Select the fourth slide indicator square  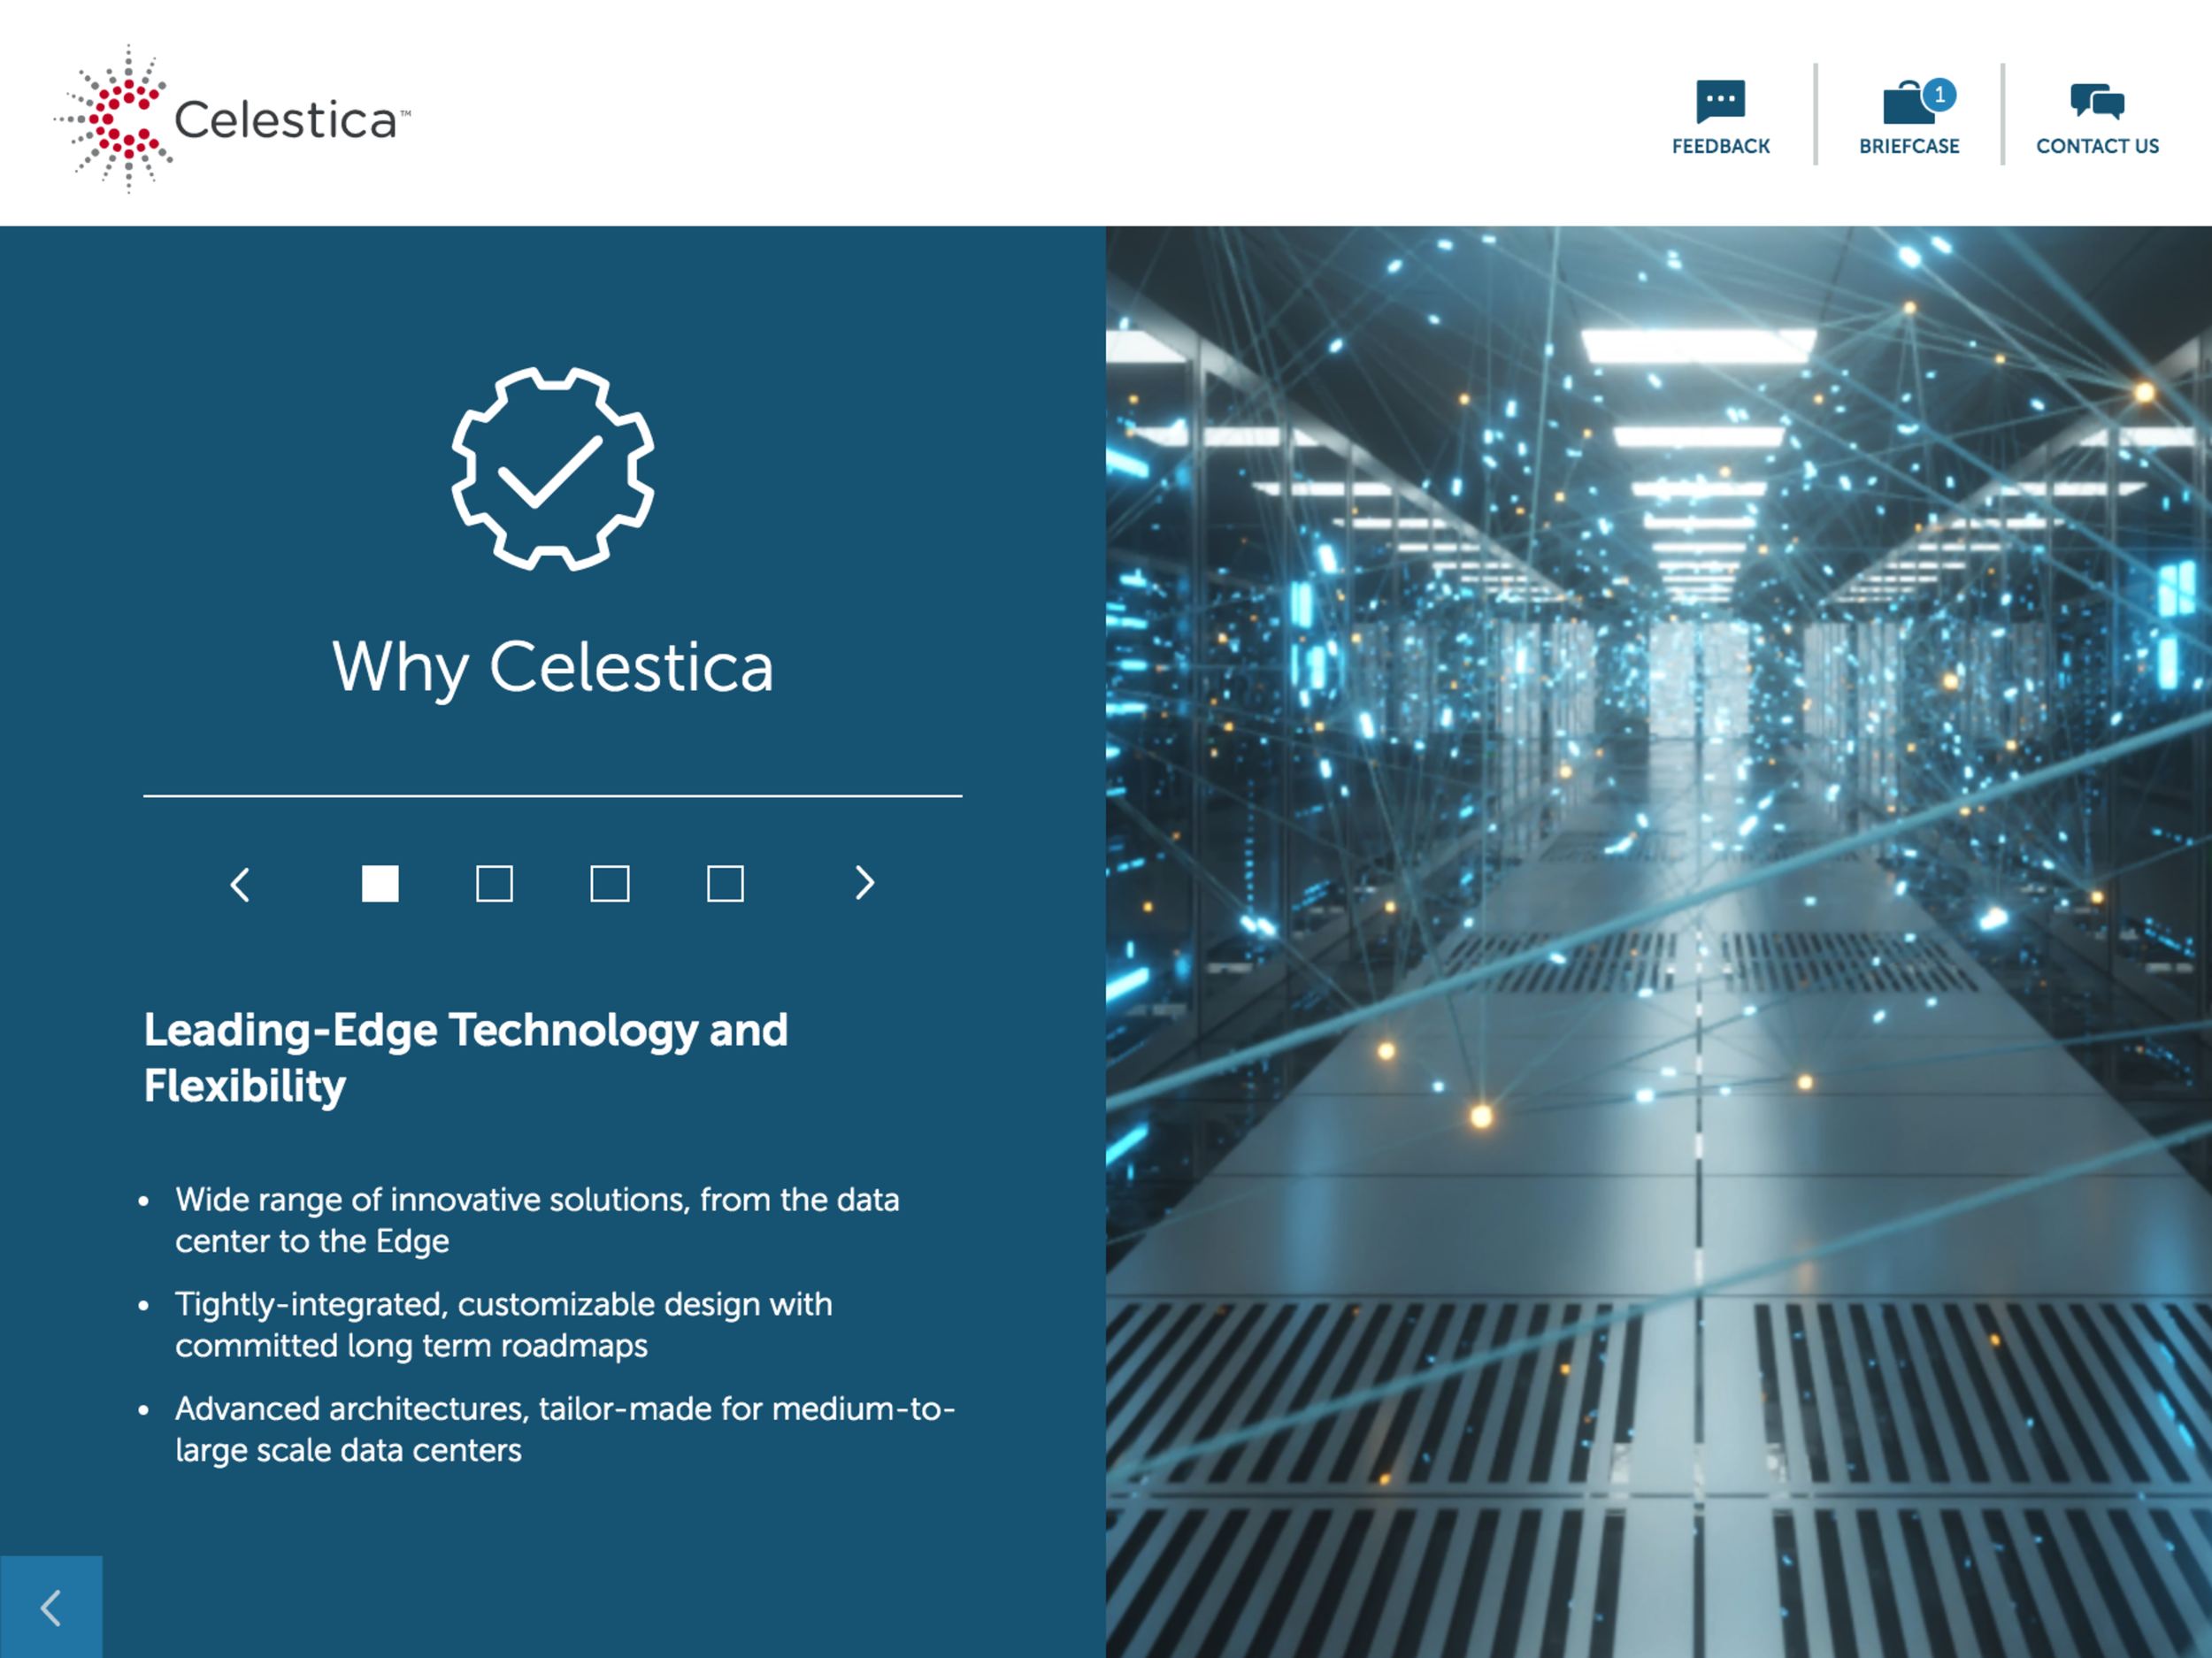725,883
